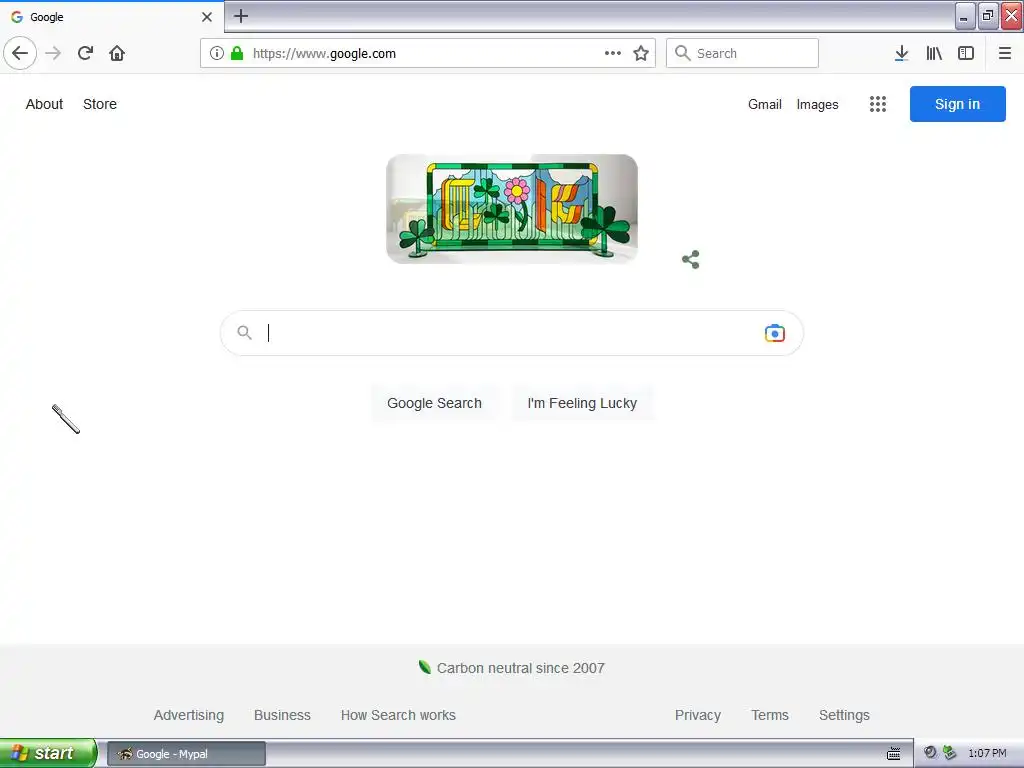Open Google Images link
The width and height of the screenshot is (1024, 768).
817,104
